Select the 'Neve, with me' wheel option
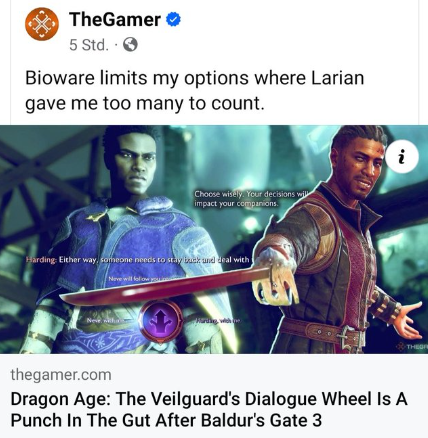Image resolution: width=428 pixels, height=438 pixels. point(106,320)
